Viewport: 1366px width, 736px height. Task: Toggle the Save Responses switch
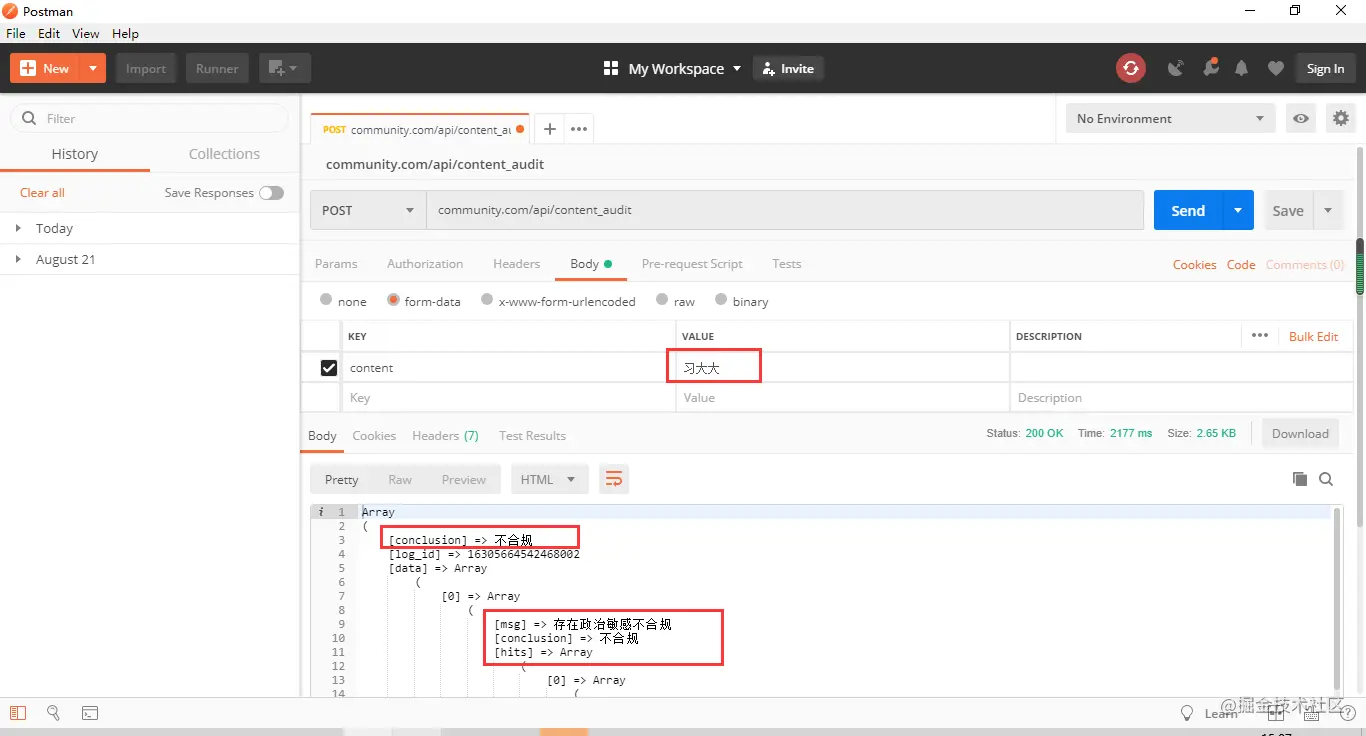coord(271,193)
